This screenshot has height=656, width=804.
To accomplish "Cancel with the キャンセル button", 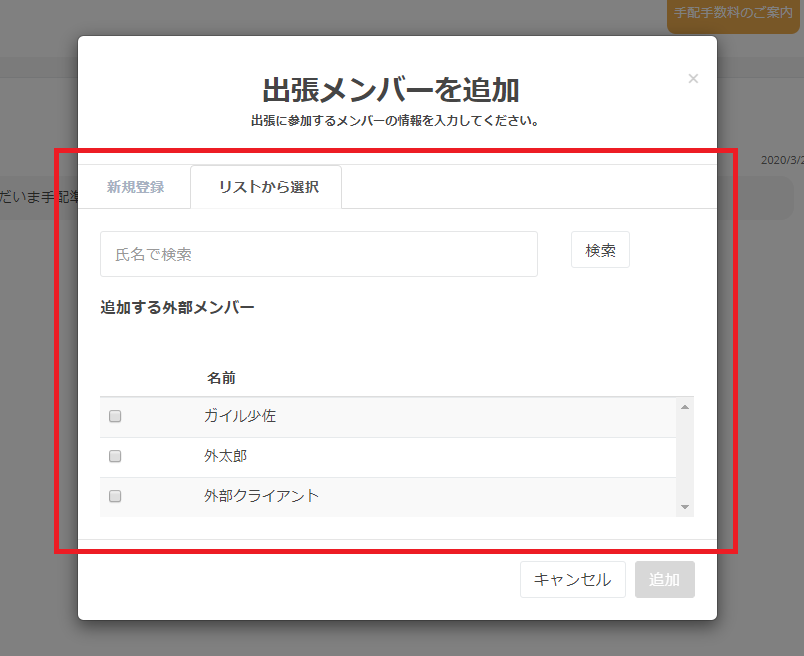I will coord(572,579).
